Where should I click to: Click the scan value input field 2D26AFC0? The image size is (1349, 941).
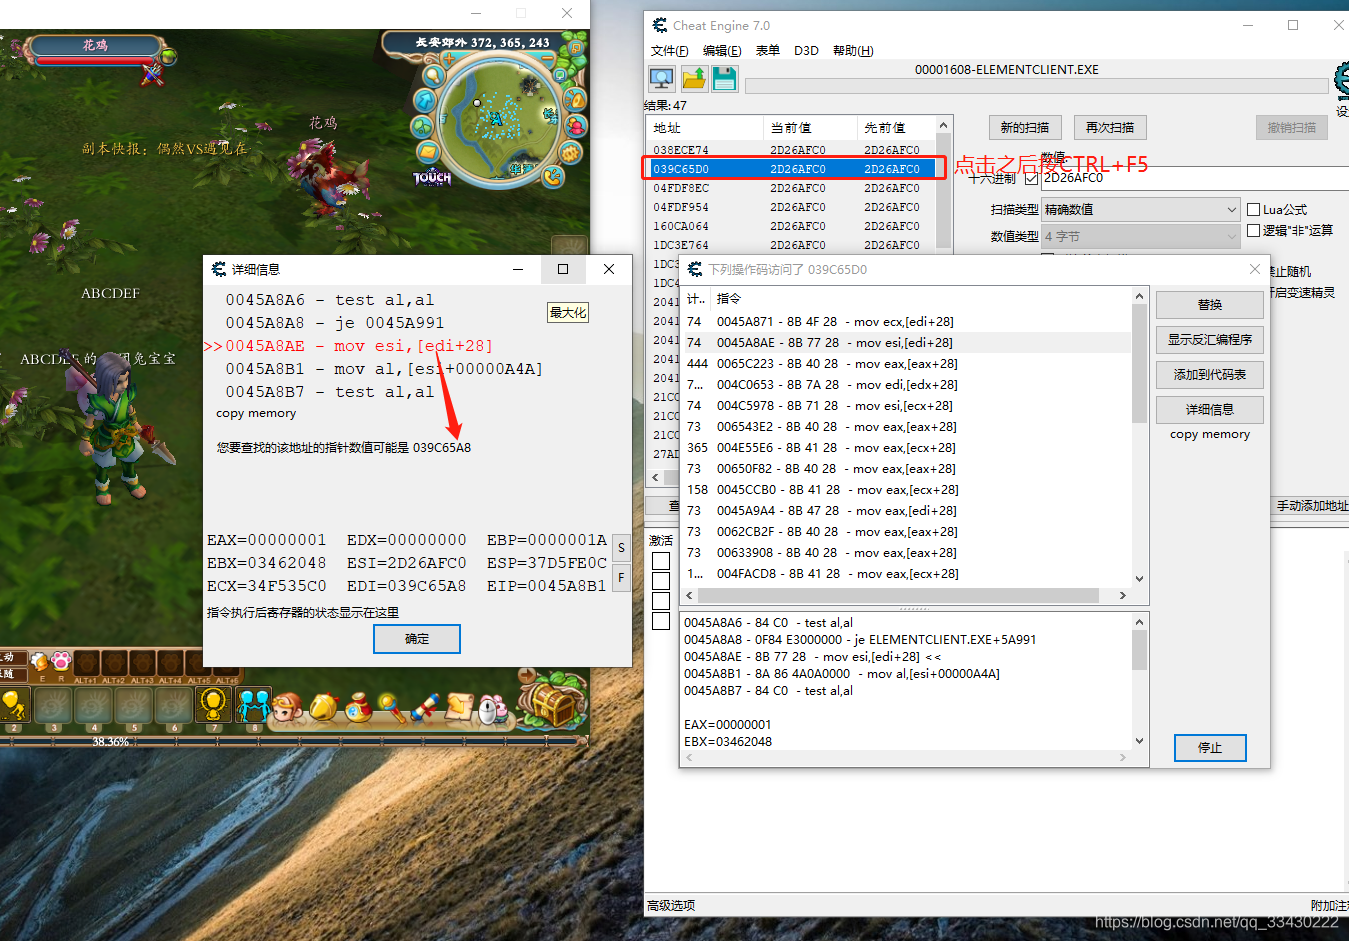tap(1195, 178)
